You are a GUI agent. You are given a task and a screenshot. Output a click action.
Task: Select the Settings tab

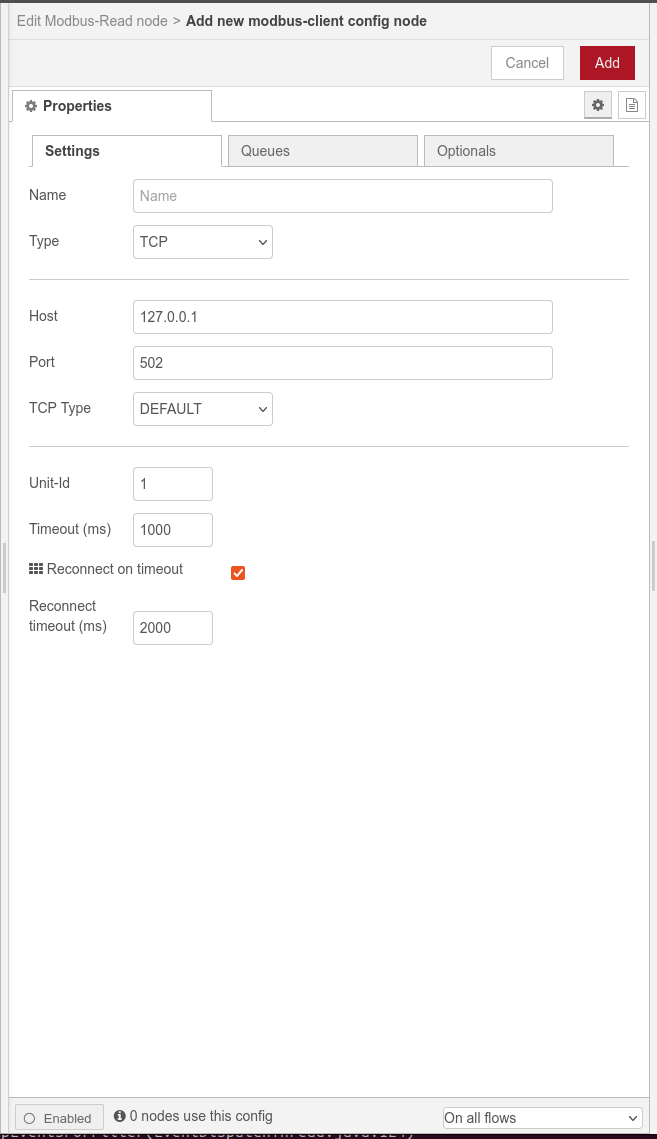click(126, 151)
